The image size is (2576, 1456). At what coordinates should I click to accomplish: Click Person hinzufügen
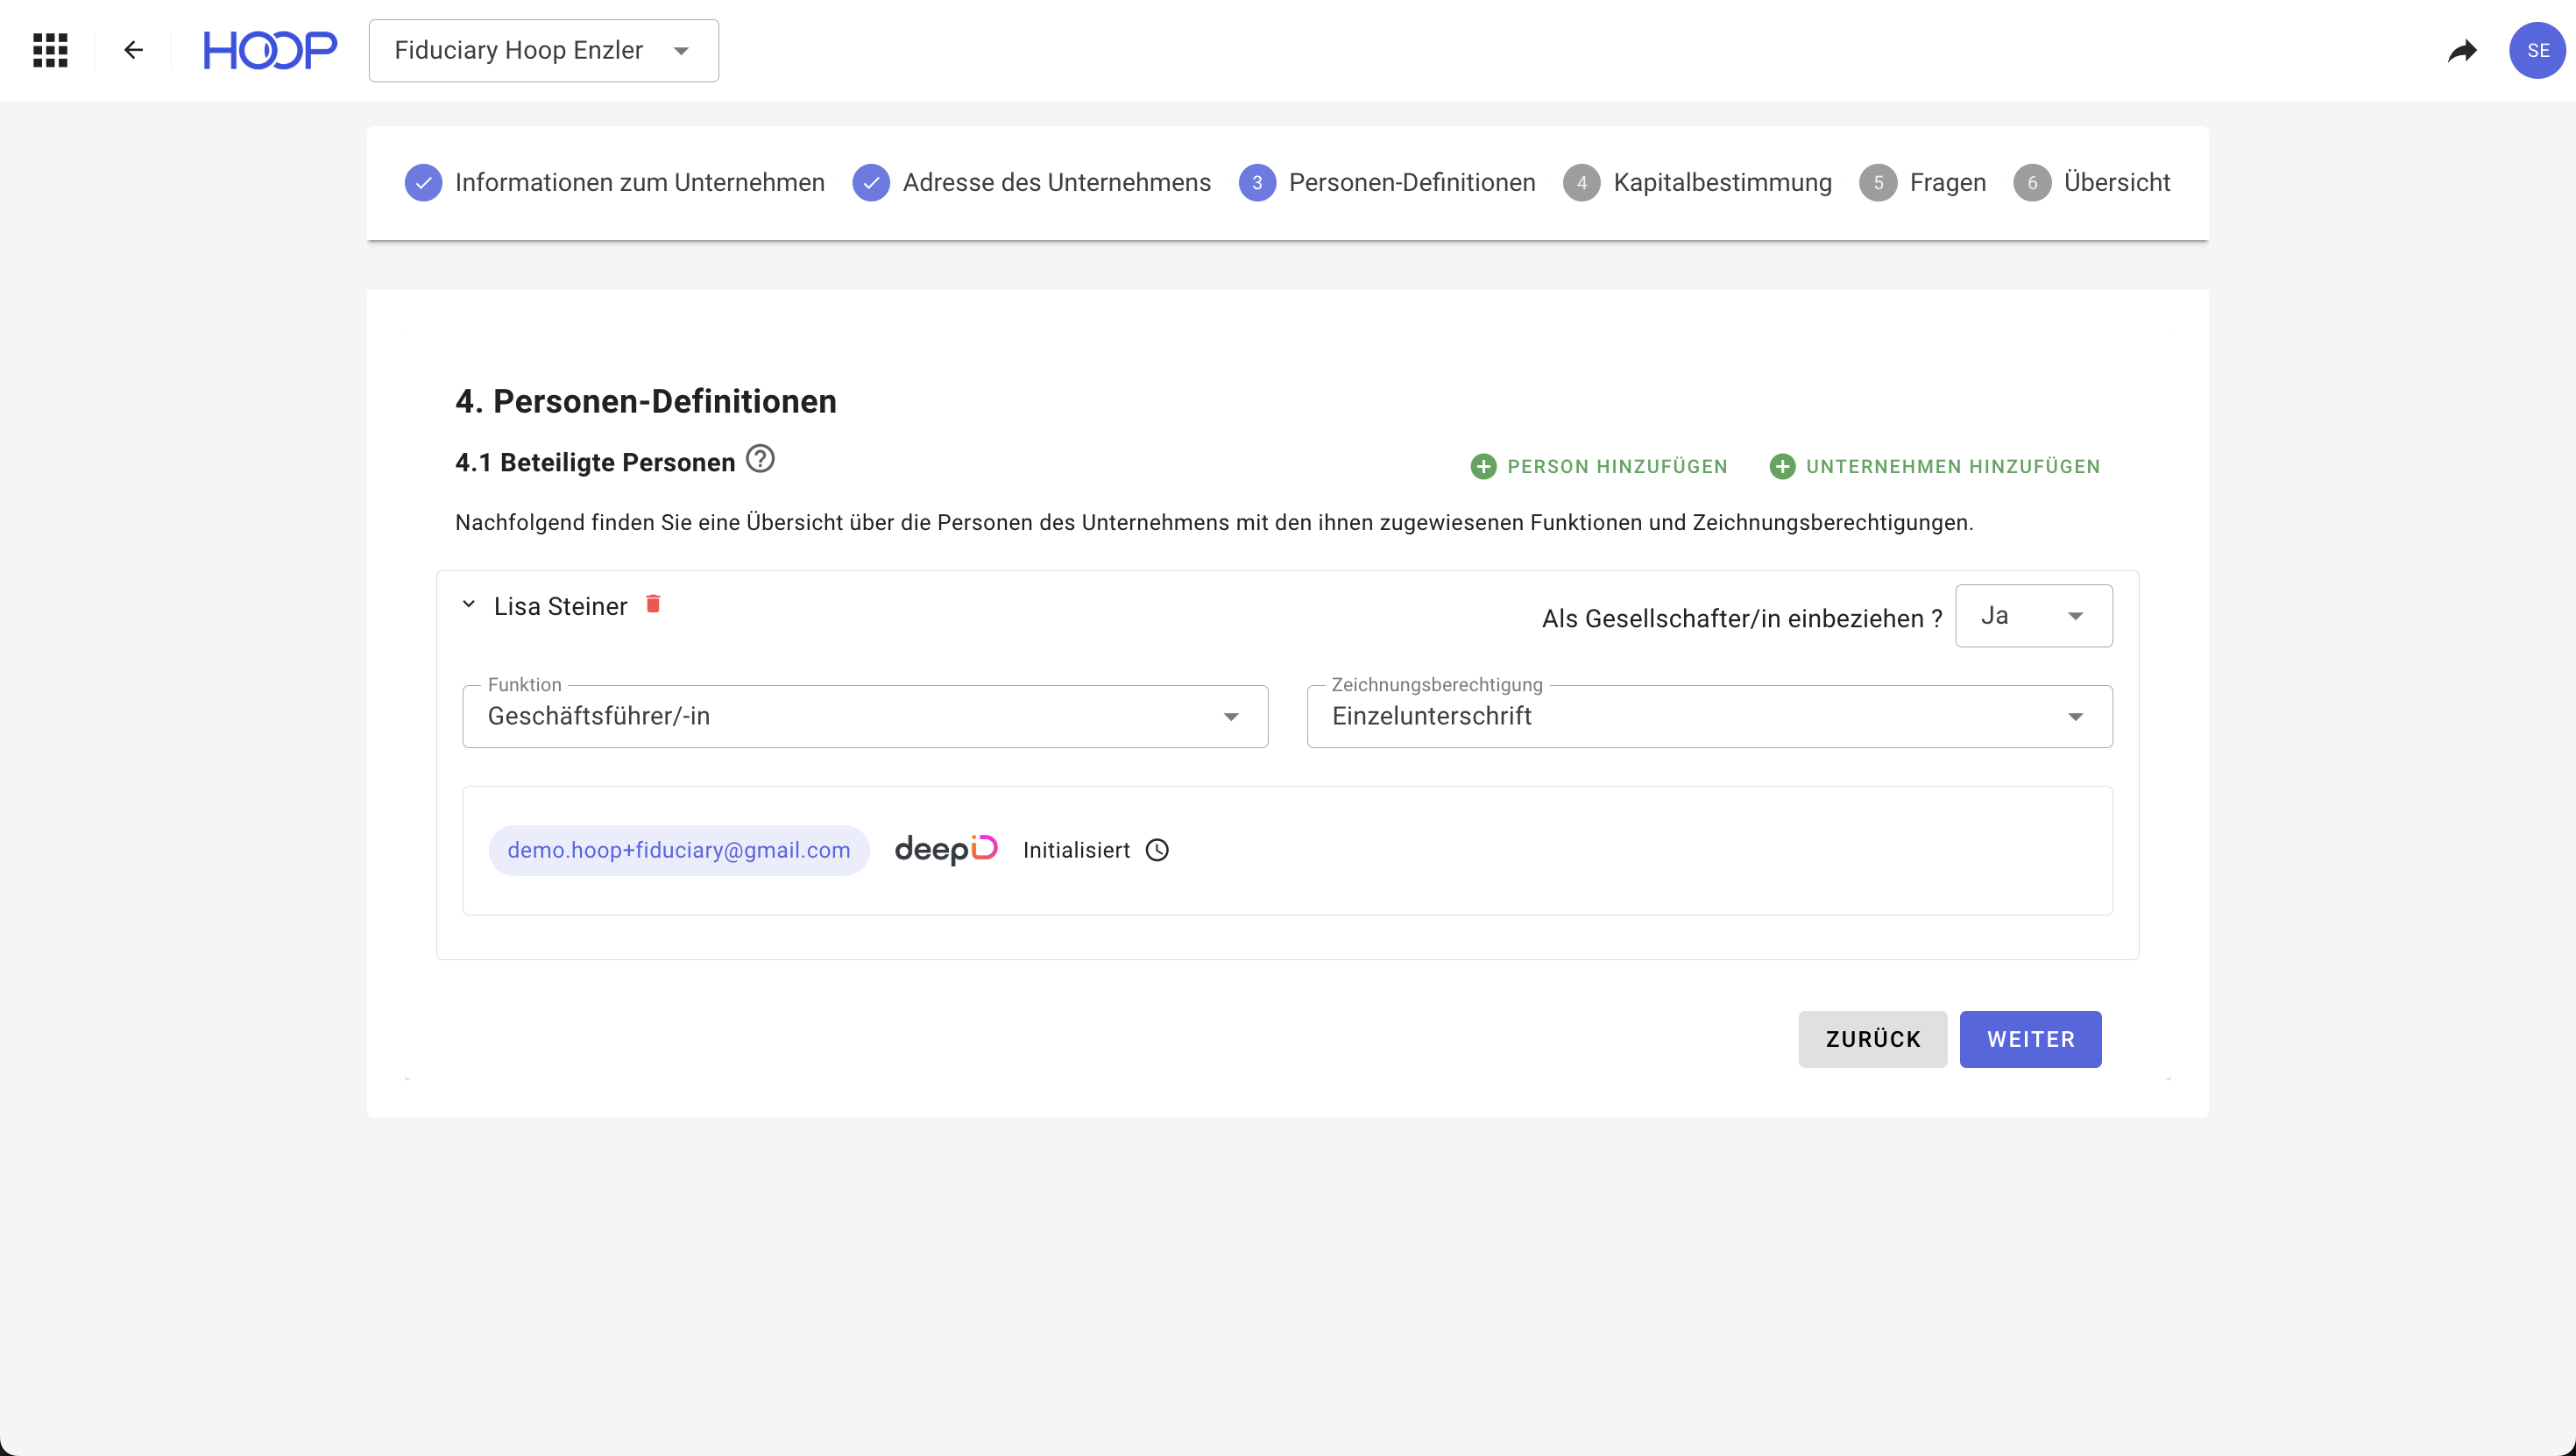coord(1599,467)
